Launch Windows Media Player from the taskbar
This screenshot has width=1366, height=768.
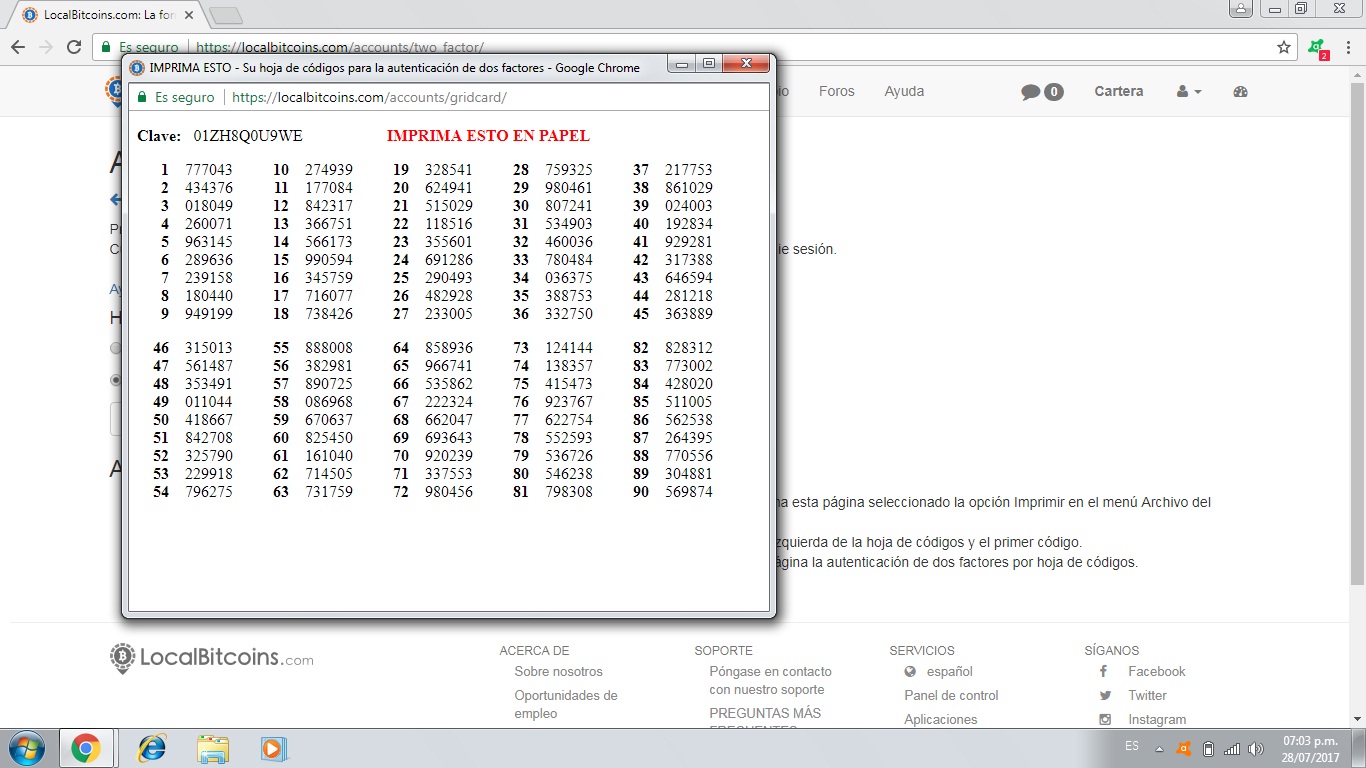click(x=272, y=748)
